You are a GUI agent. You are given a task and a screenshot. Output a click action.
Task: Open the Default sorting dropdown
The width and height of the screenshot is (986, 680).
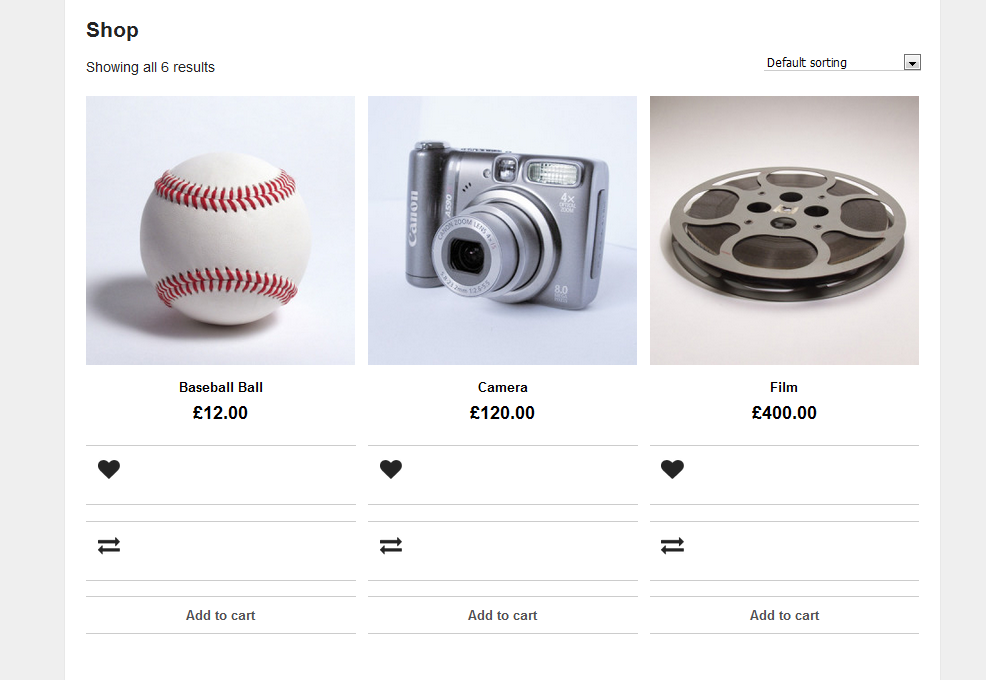[x=835, y=63]
